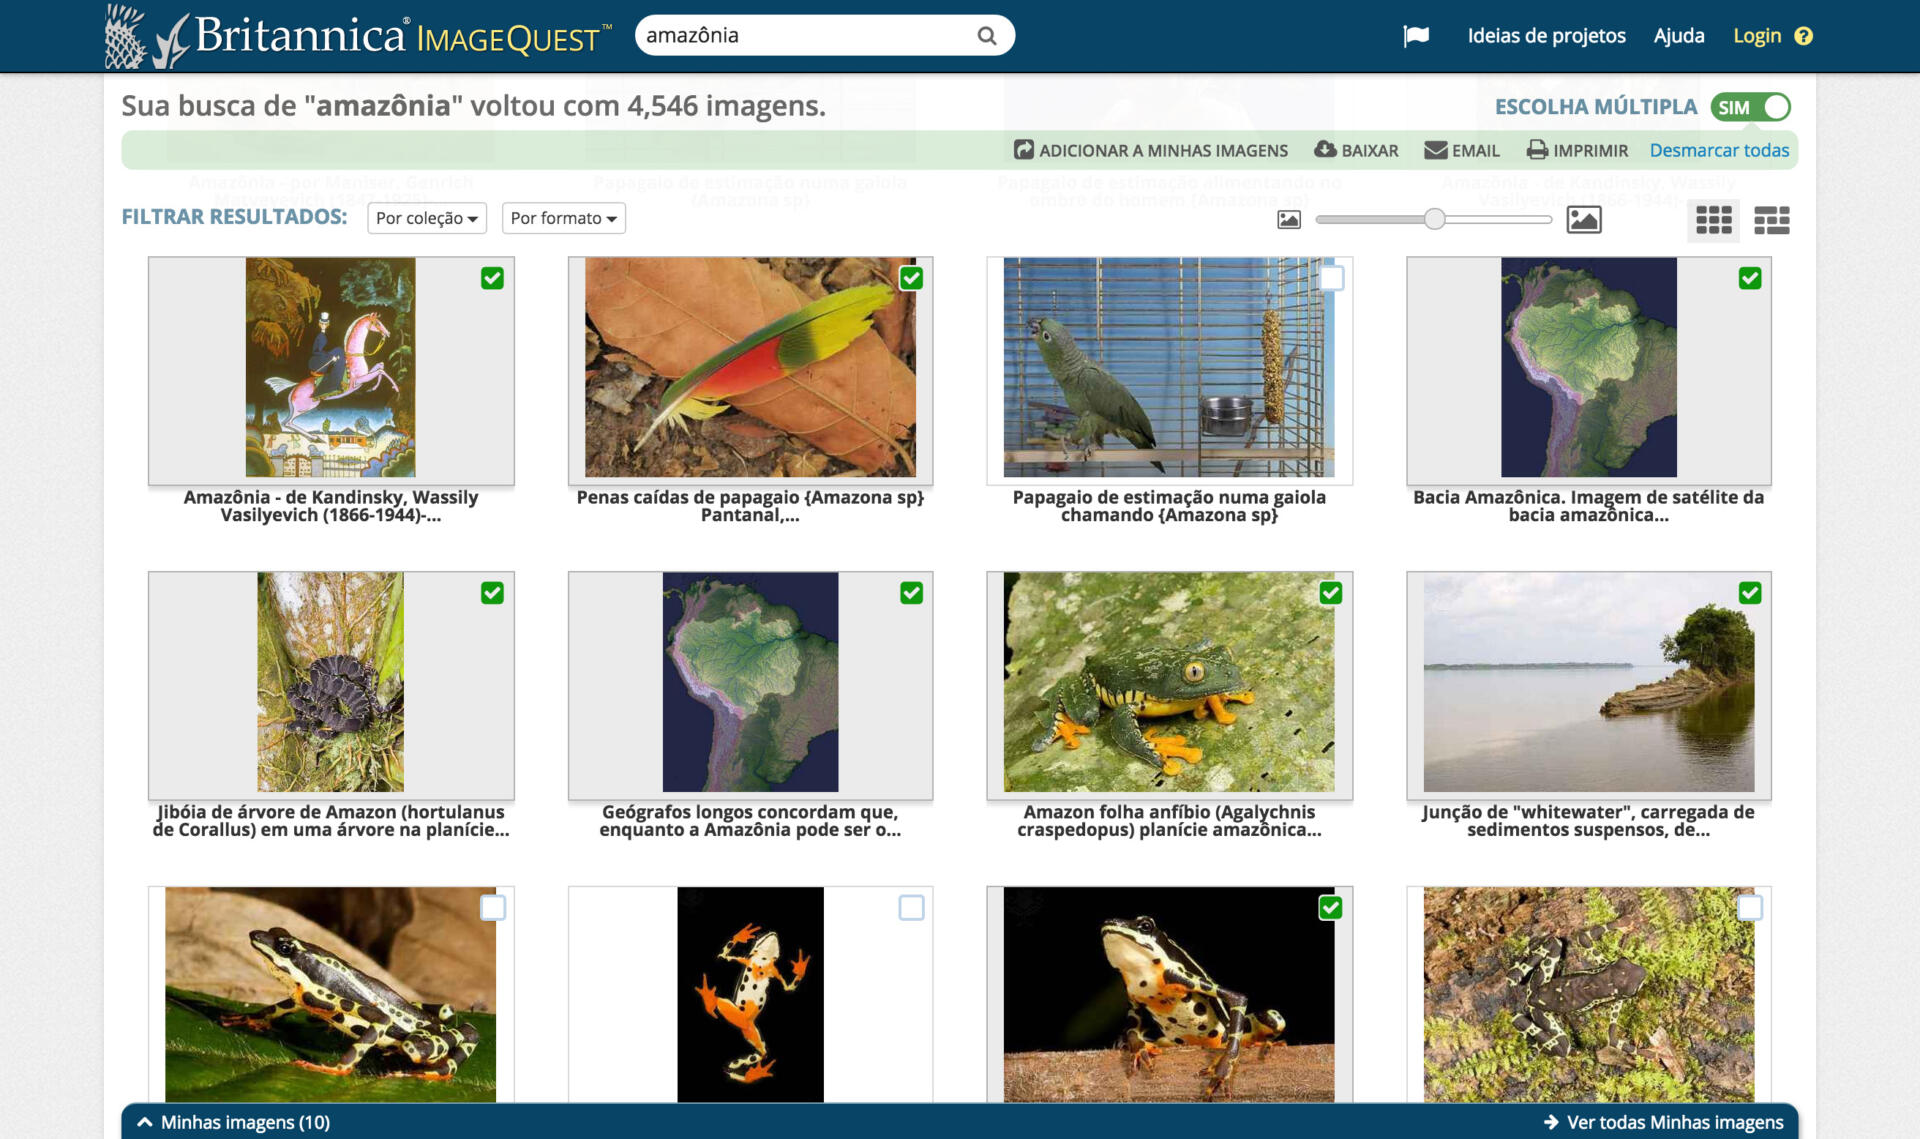The image size is (1920, 1139).
Task: Click the help question mark next to Login
Action: coord(1805,35)
